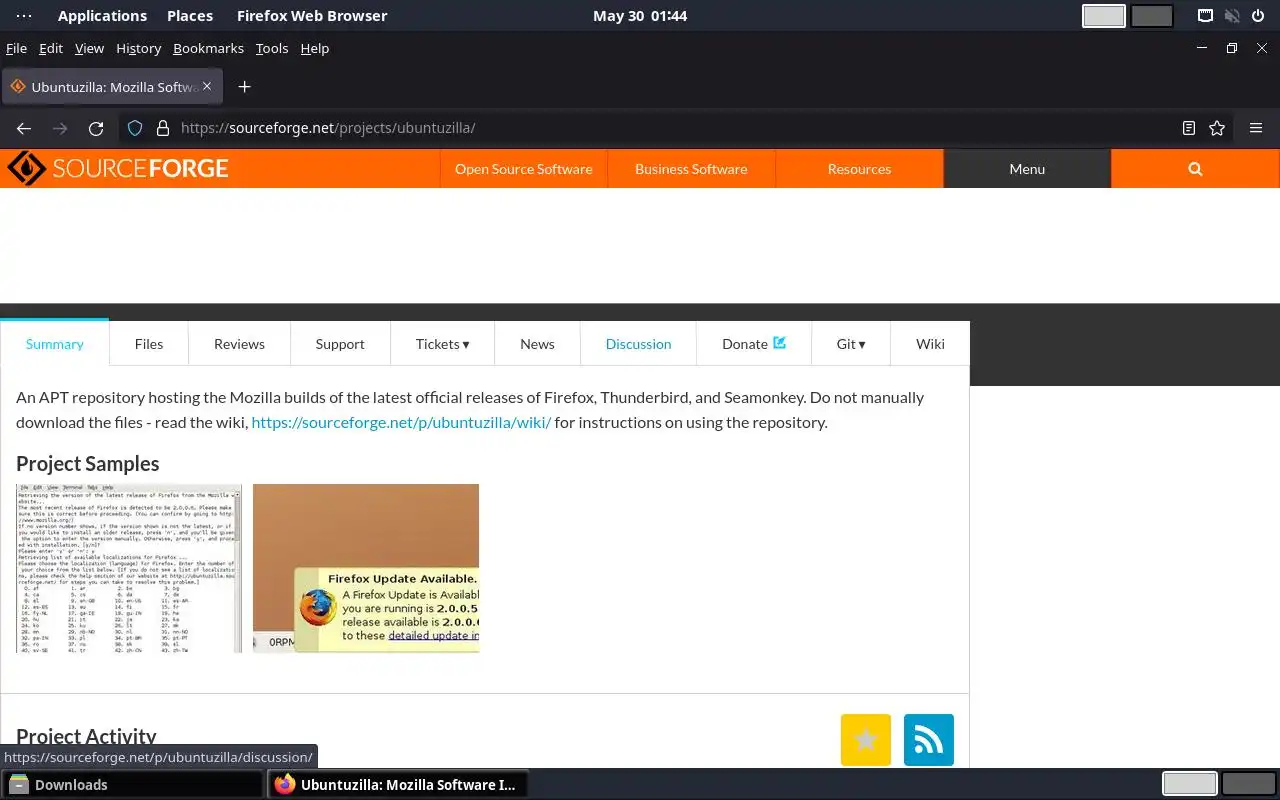This screenshot has height=800, width=1280.
Task: Click the edit icon beside Donate
Action: 780,342
